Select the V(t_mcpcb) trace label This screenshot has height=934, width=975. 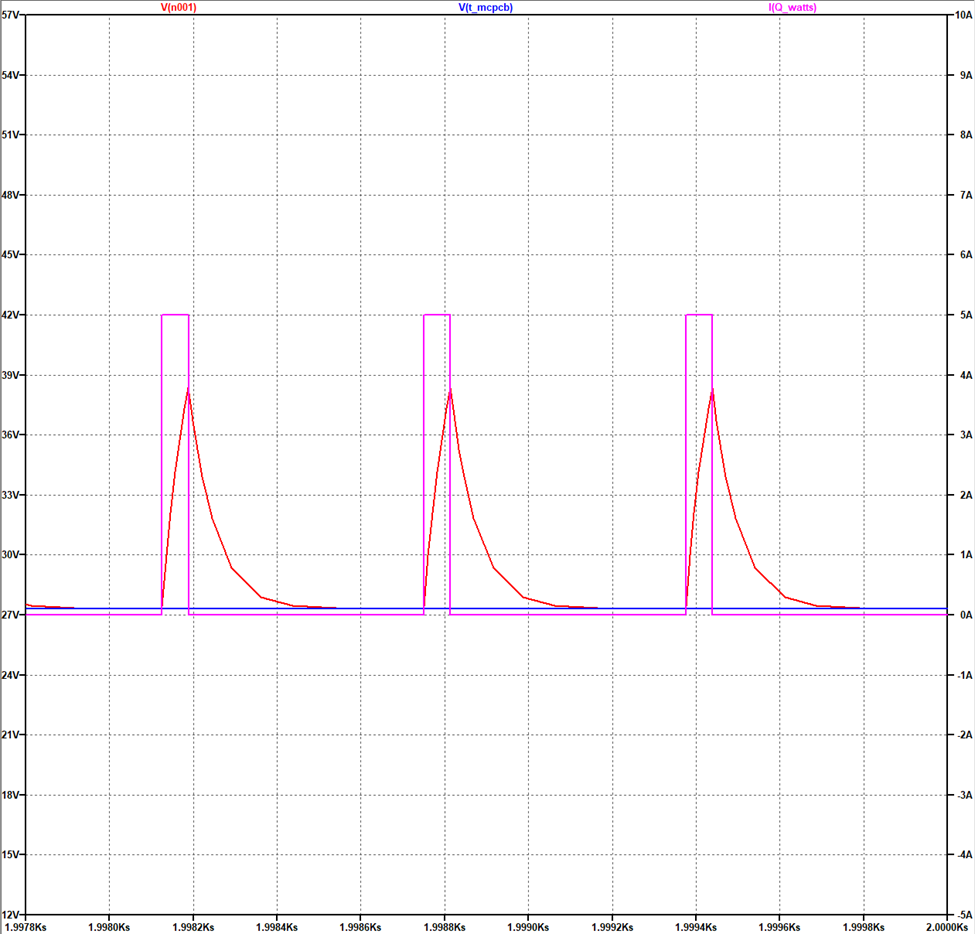[x=485, y=7]
